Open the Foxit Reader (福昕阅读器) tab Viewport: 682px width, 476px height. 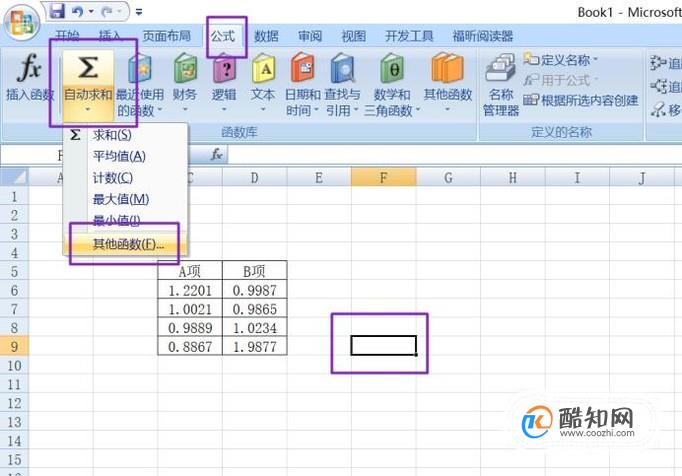(482, 36)
